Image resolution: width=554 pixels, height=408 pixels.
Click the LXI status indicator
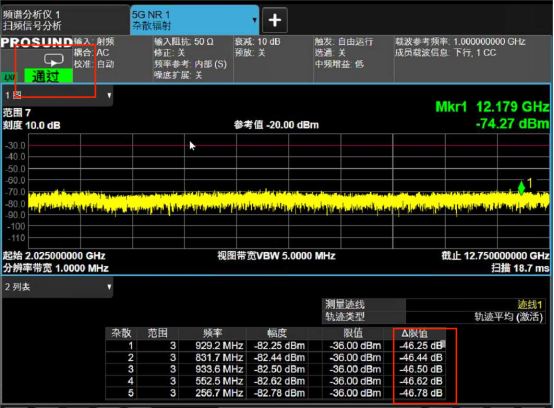click(x=11, y=77)
